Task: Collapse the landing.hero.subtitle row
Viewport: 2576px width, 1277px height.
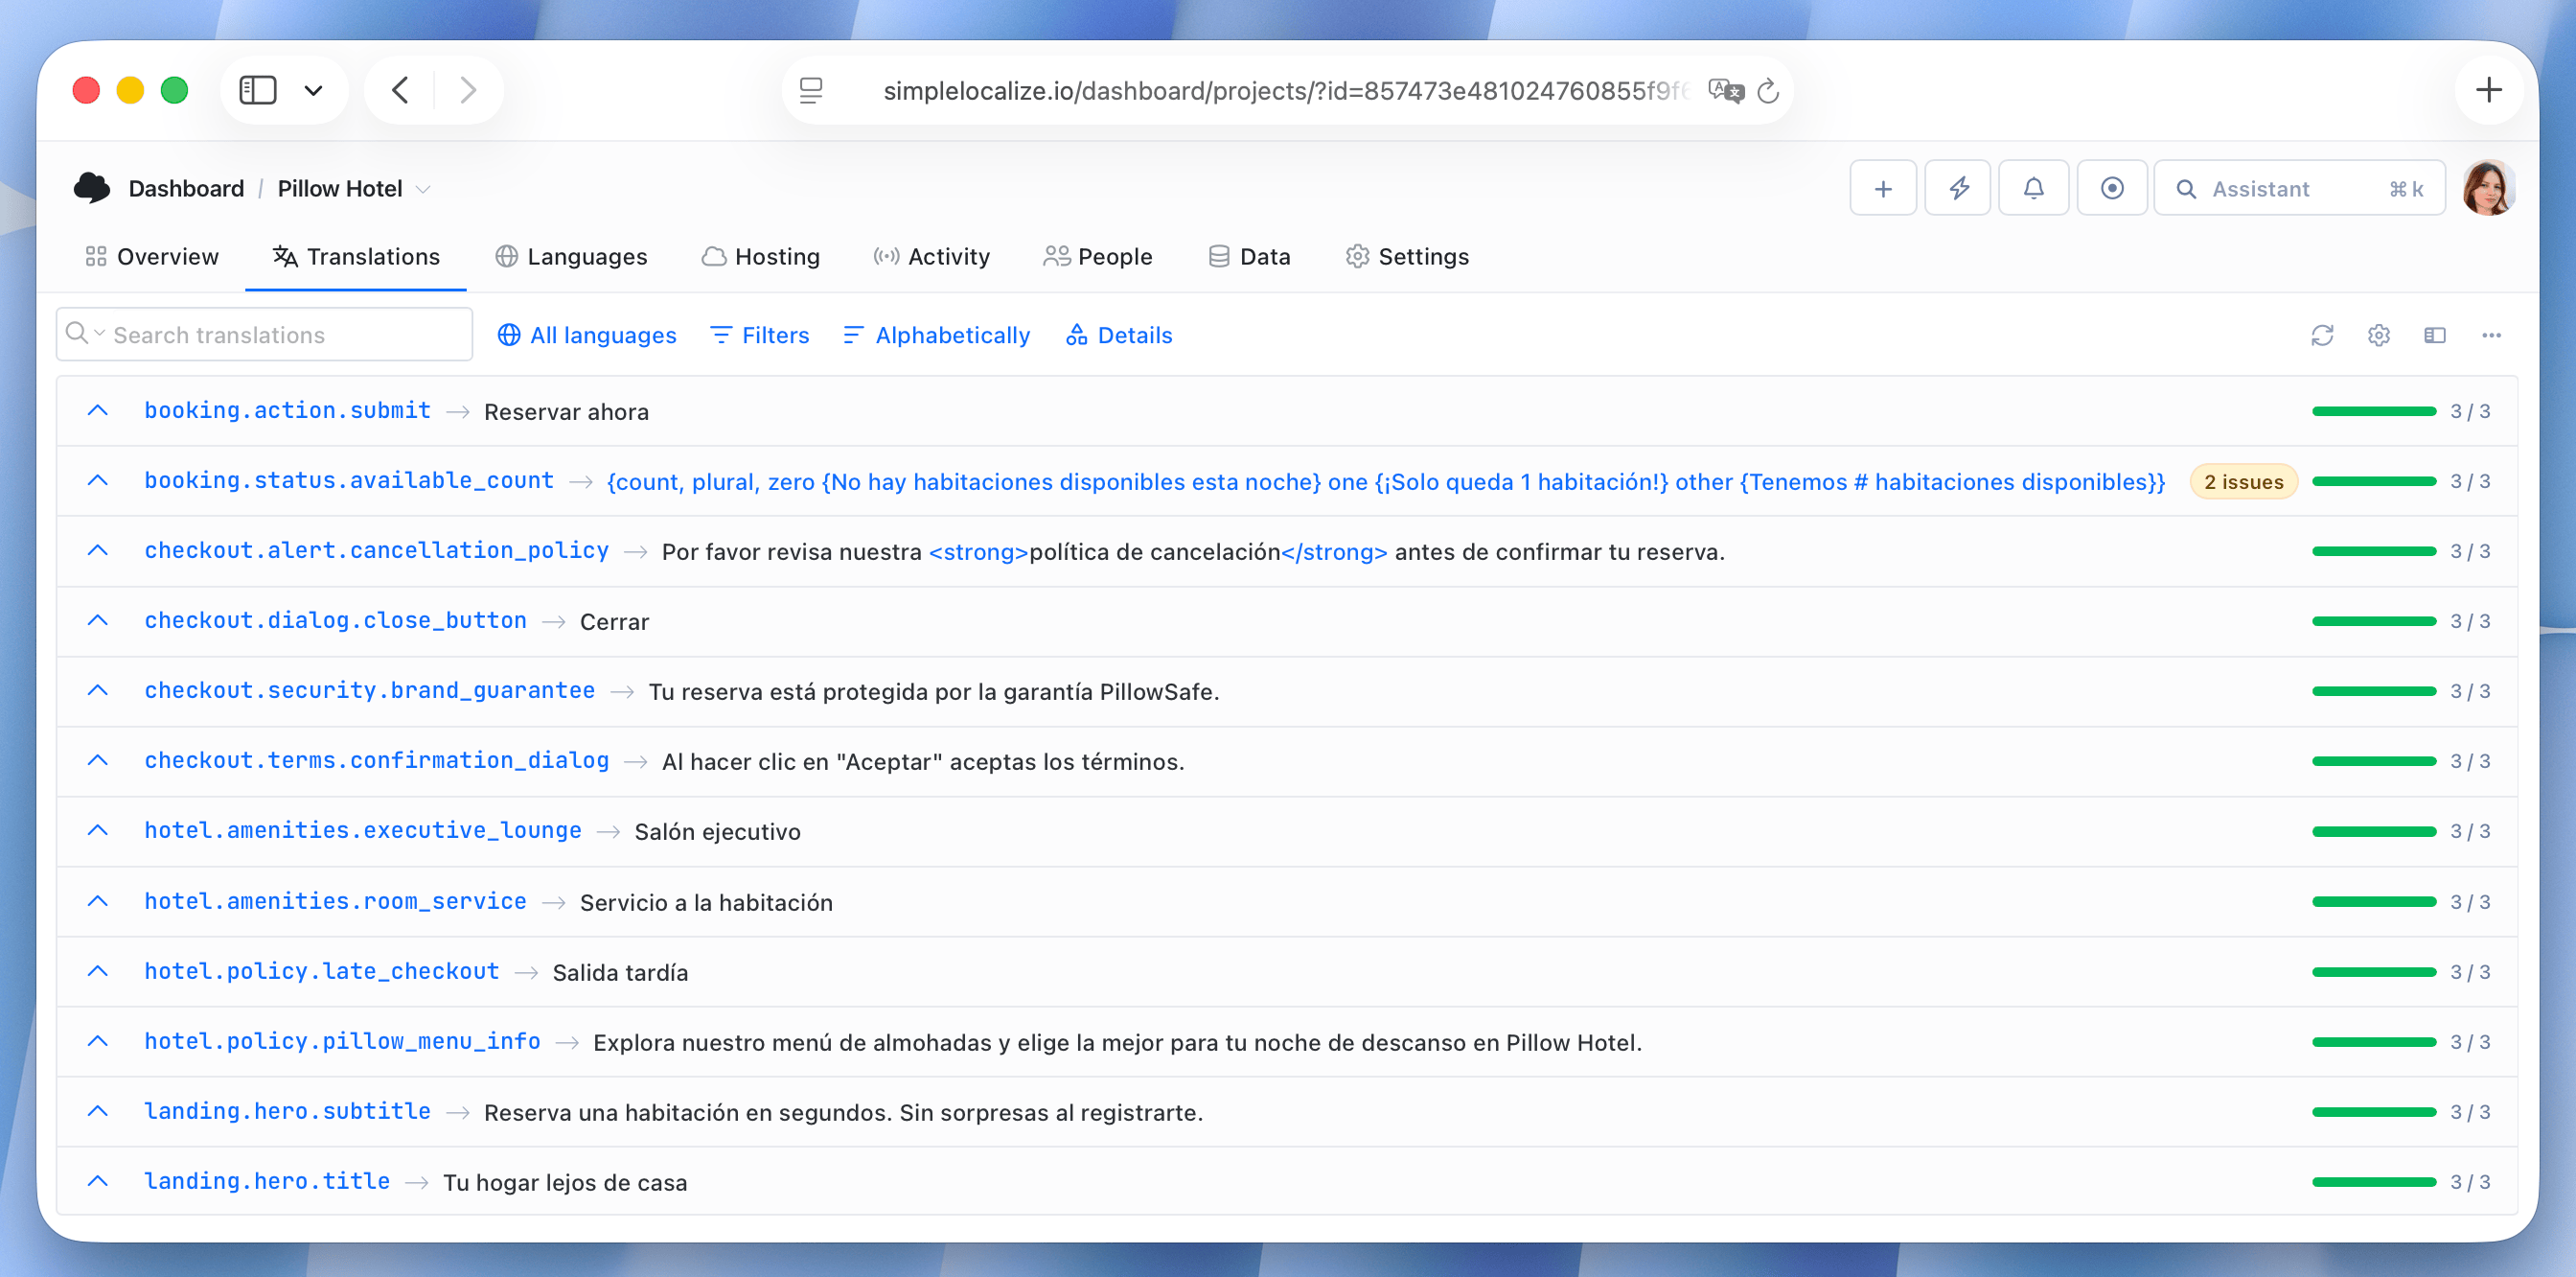Action: click(97, 1111)
